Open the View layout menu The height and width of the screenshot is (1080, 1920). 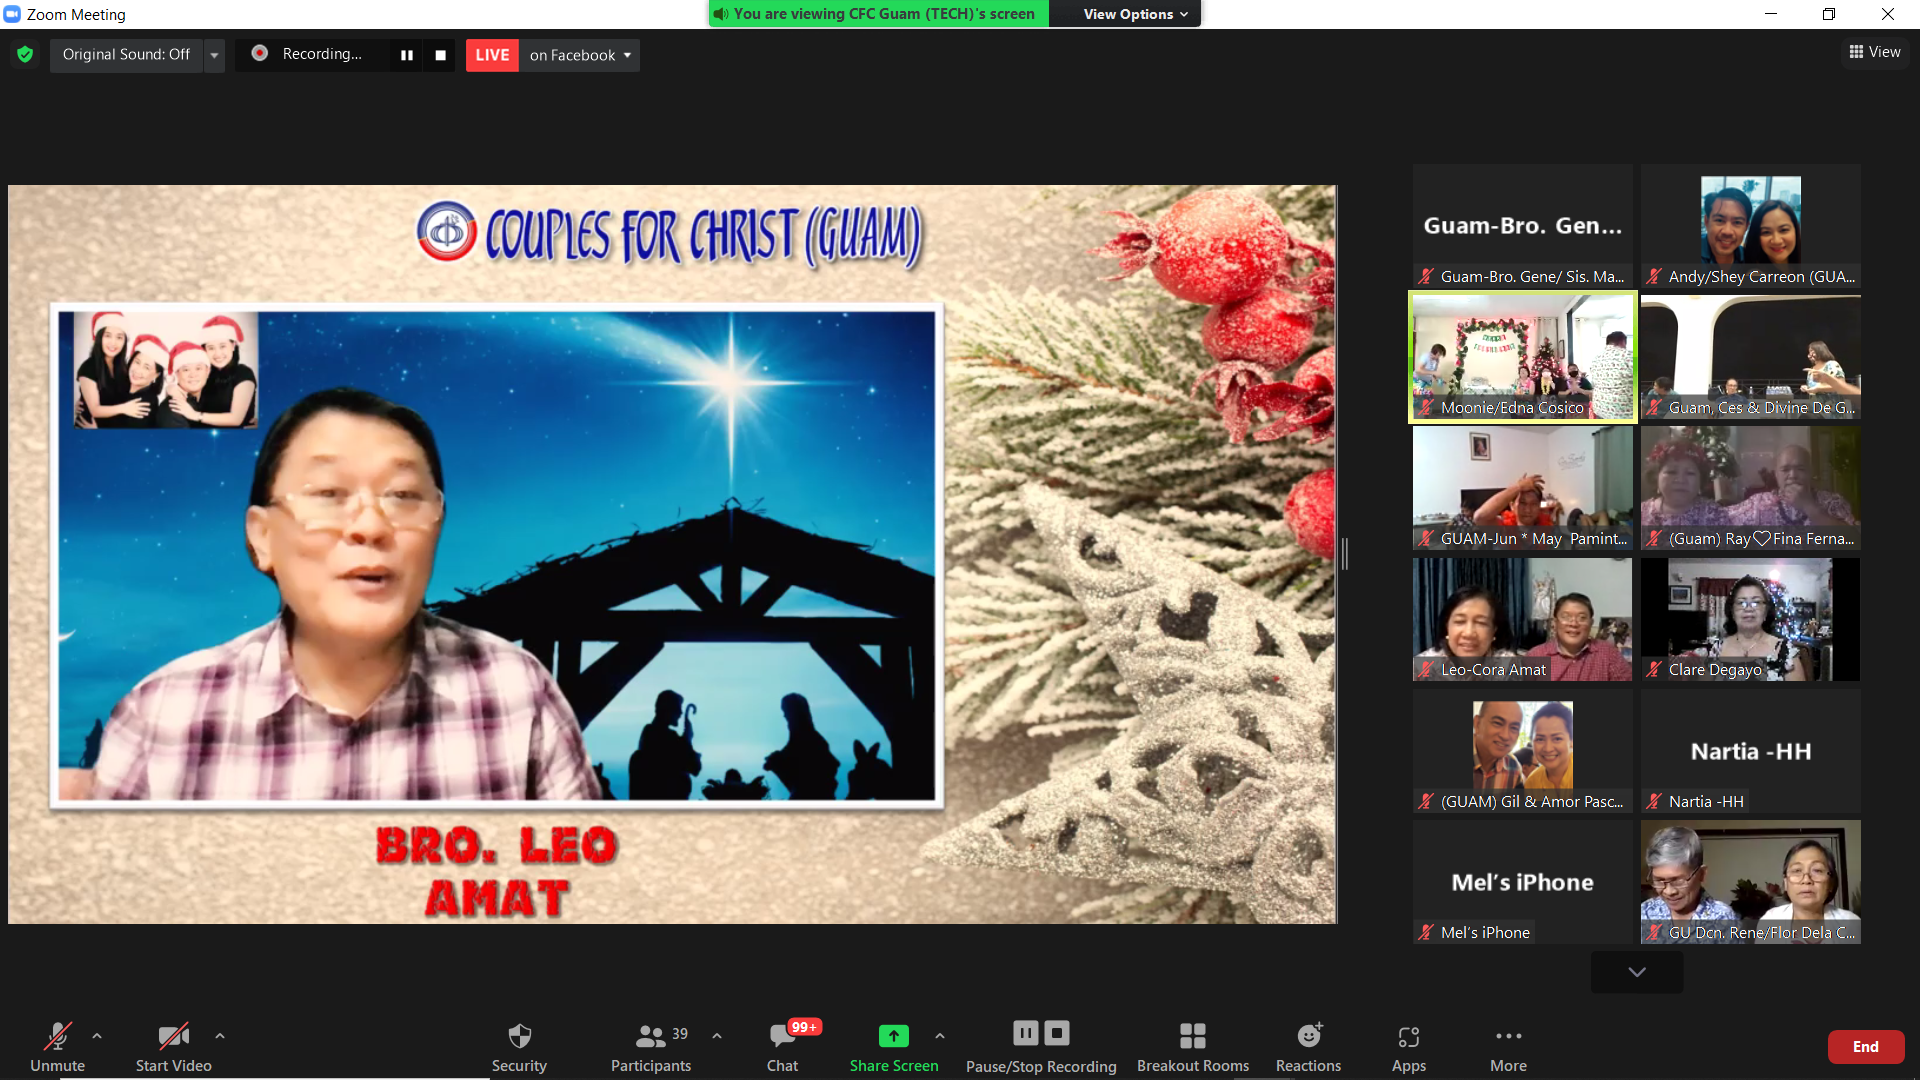[1875, 52]
